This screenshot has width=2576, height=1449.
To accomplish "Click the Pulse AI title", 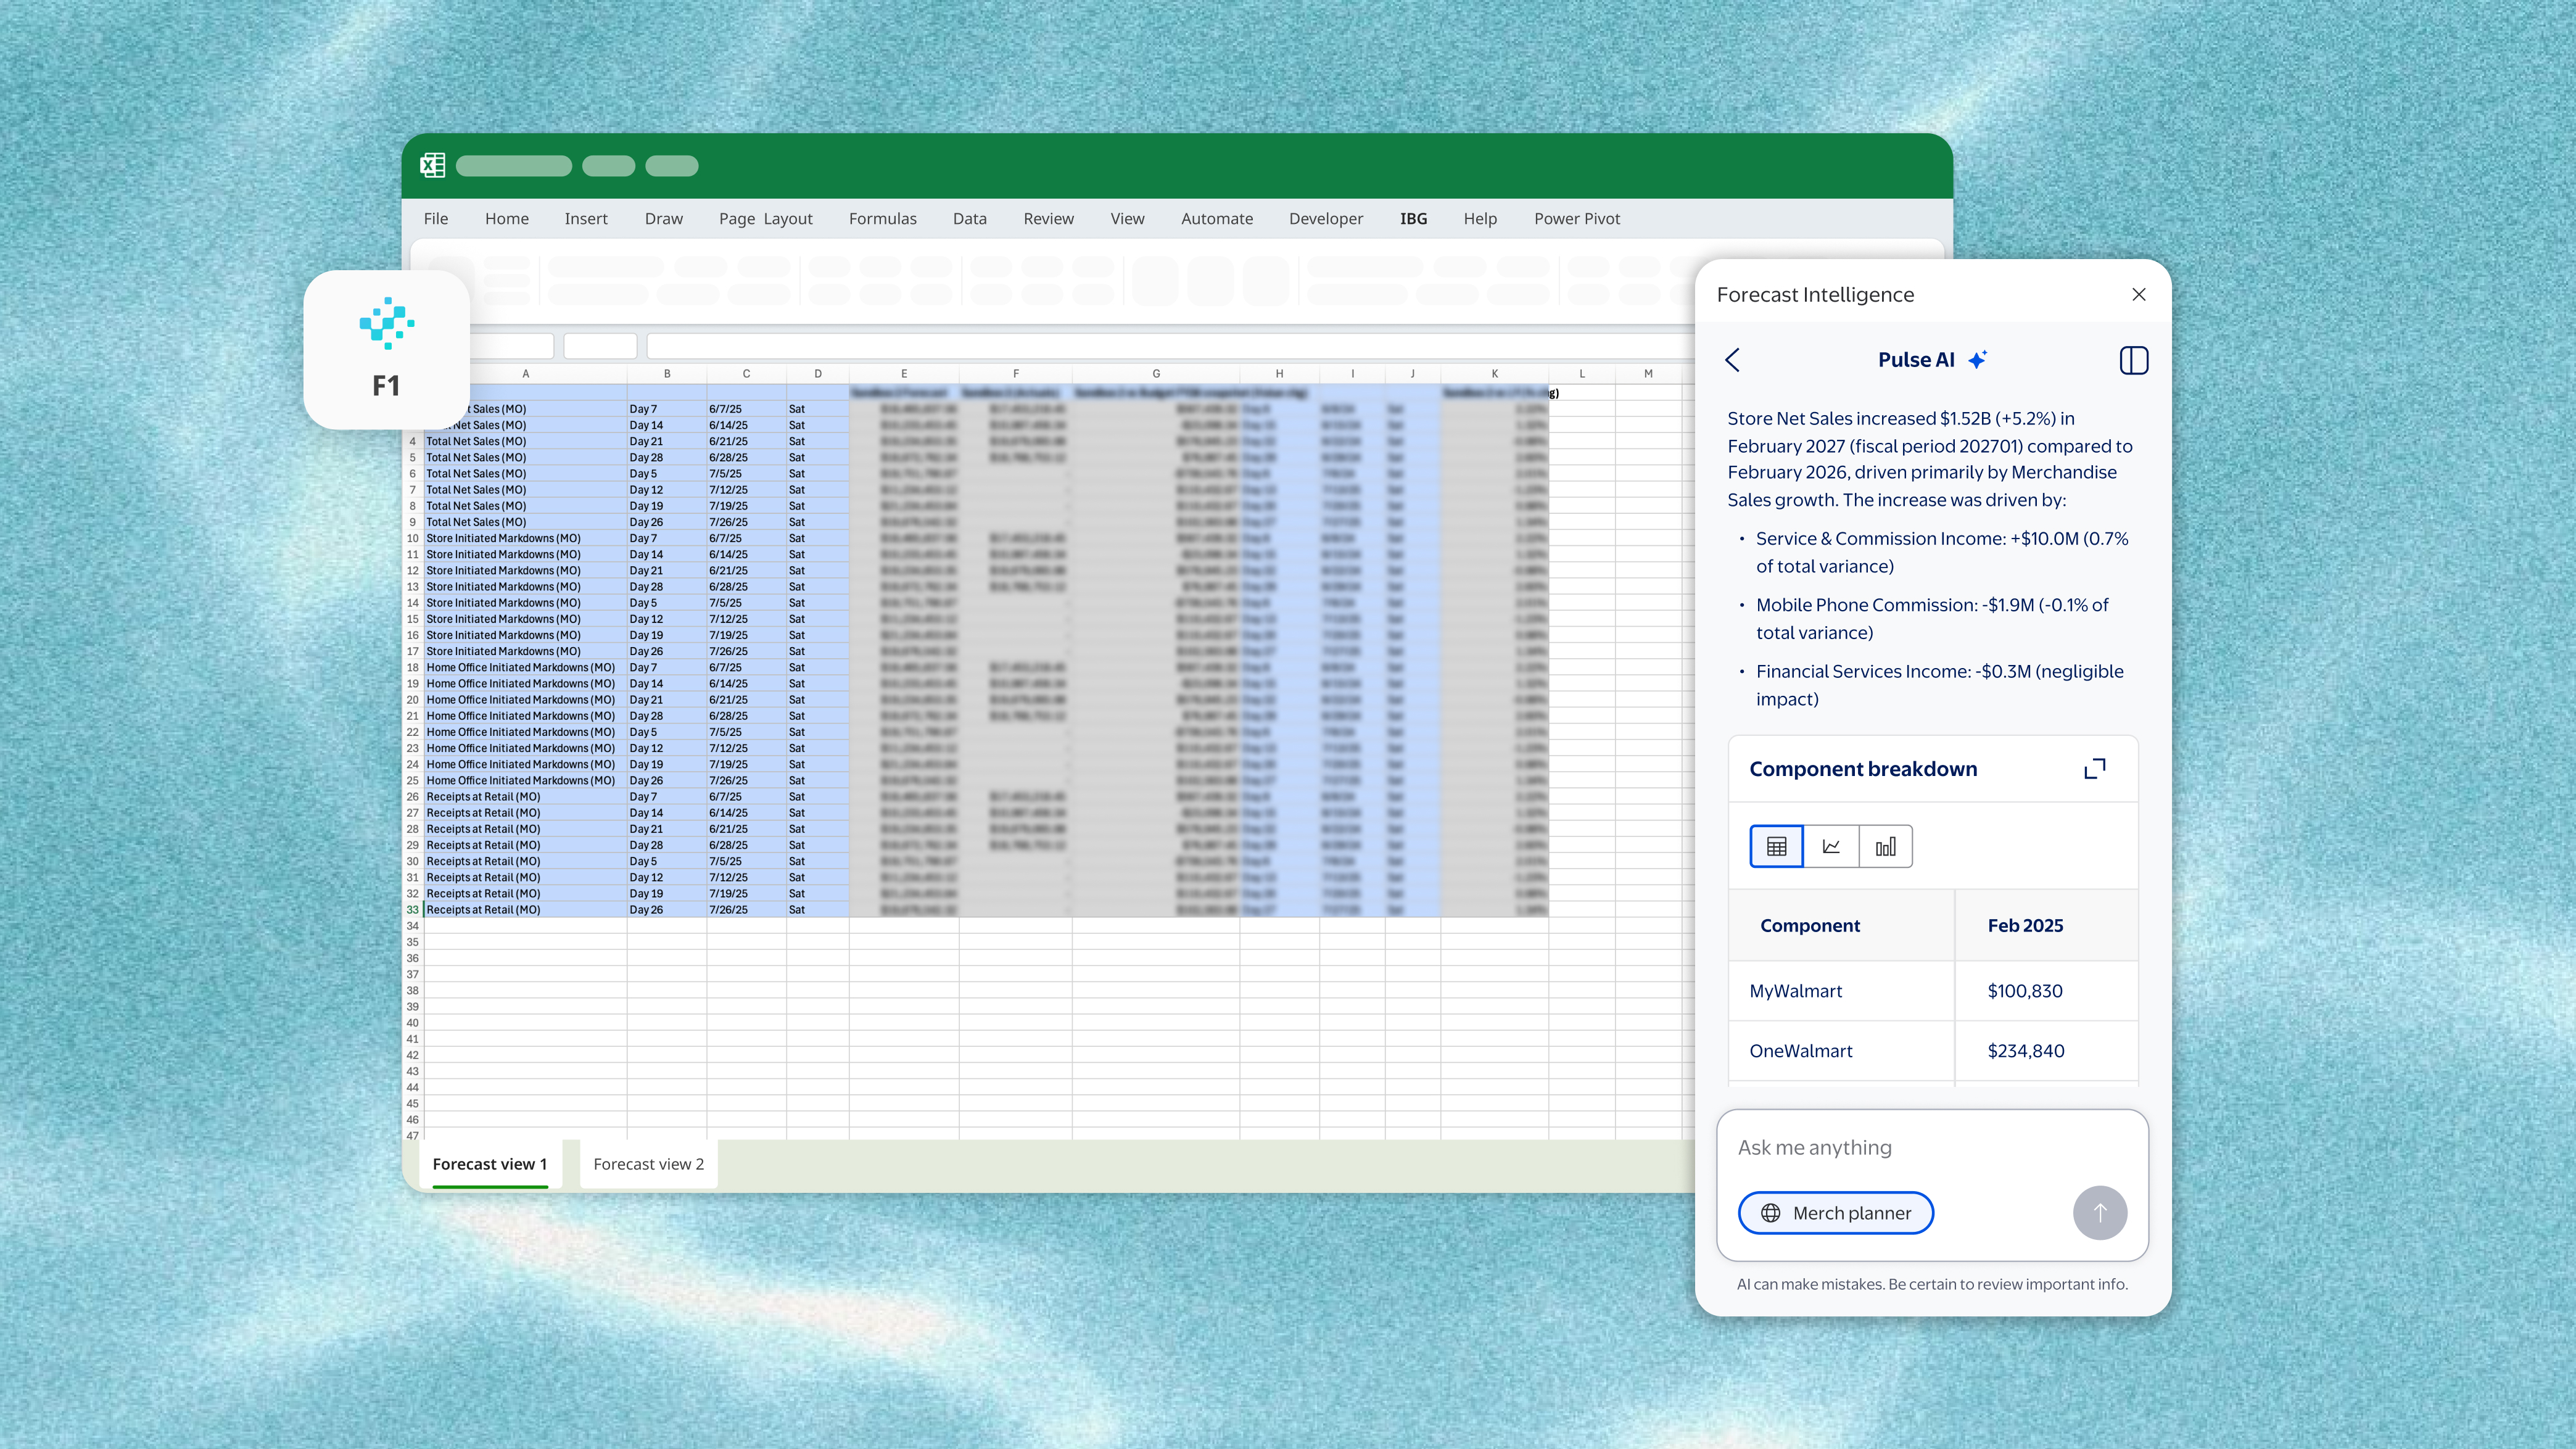I will tap(1916, 360).
